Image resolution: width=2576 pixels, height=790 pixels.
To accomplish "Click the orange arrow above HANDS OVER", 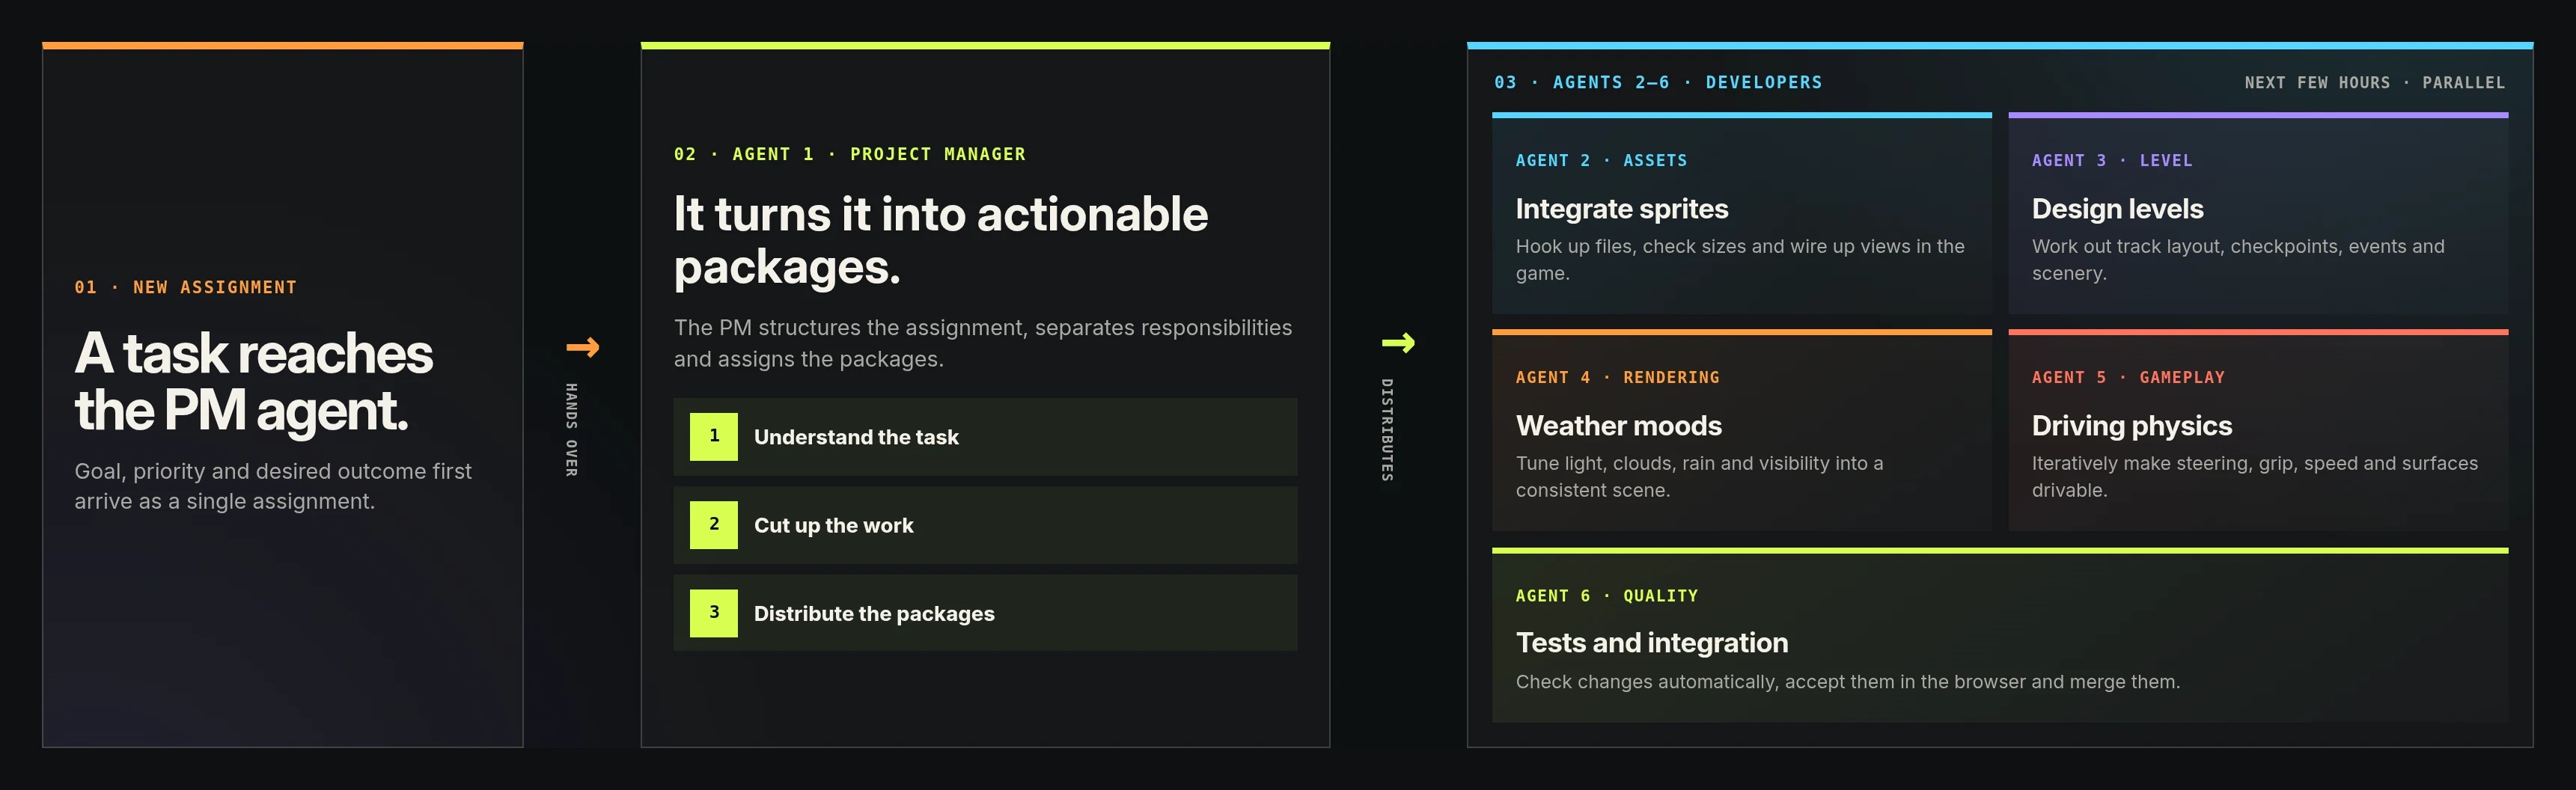I will coord(582,347).
